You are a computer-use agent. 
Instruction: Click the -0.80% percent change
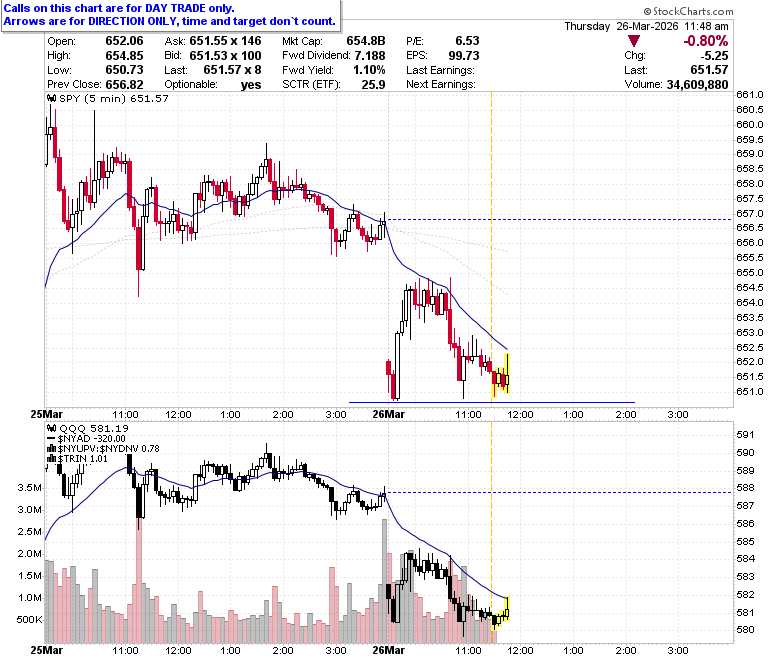tap(706, 41)
